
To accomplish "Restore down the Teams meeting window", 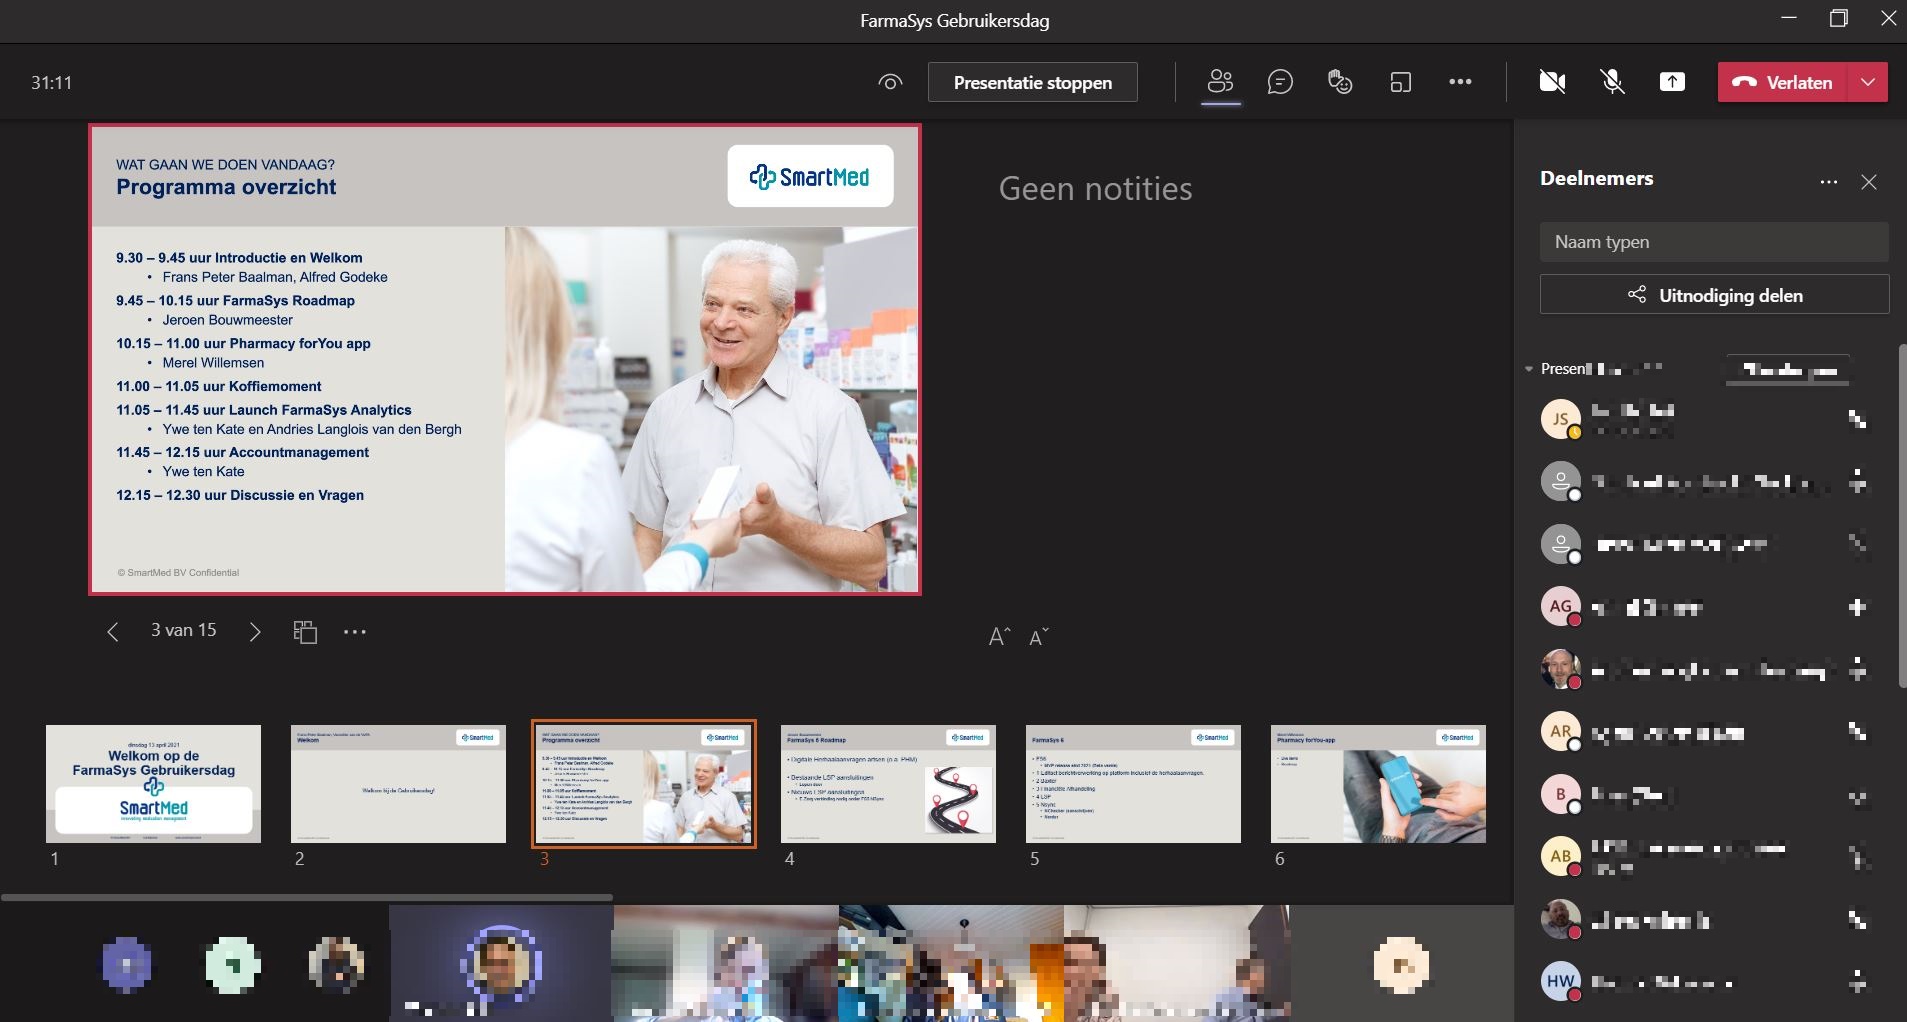I will click(x=1838, y=19).
